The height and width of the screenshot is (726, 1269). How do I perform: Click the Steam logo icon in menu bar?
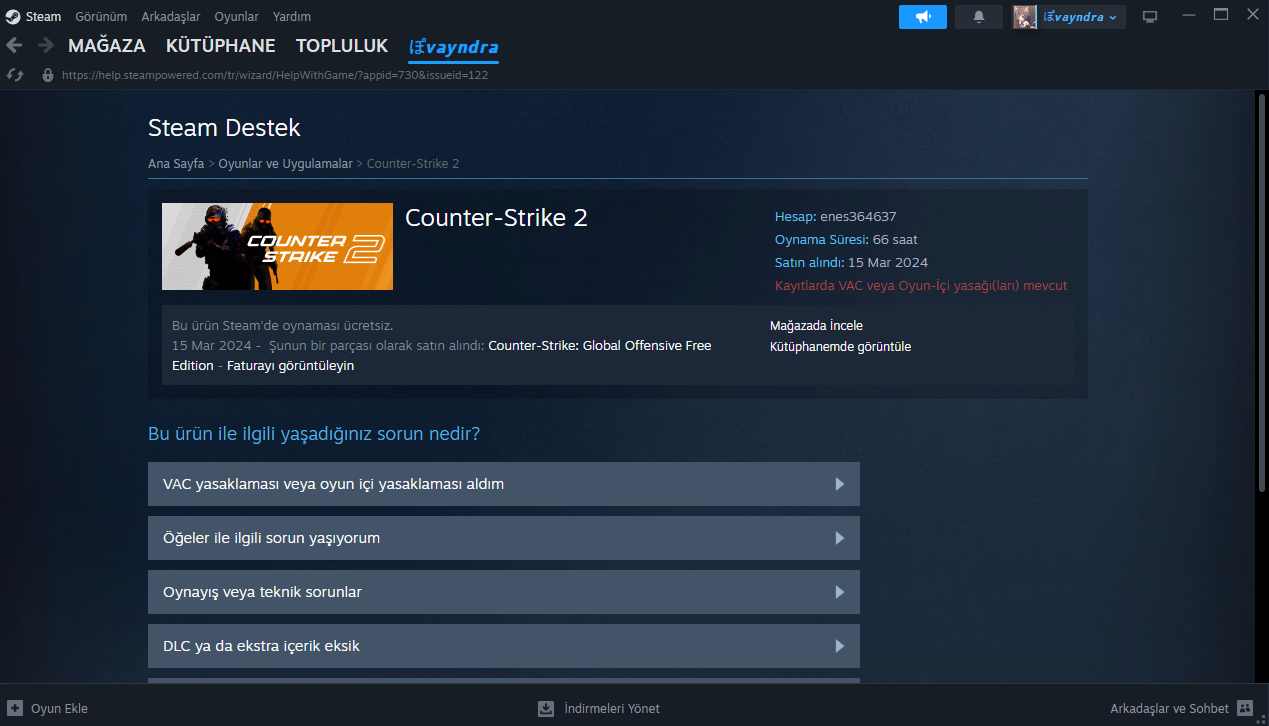click(12, 16)
